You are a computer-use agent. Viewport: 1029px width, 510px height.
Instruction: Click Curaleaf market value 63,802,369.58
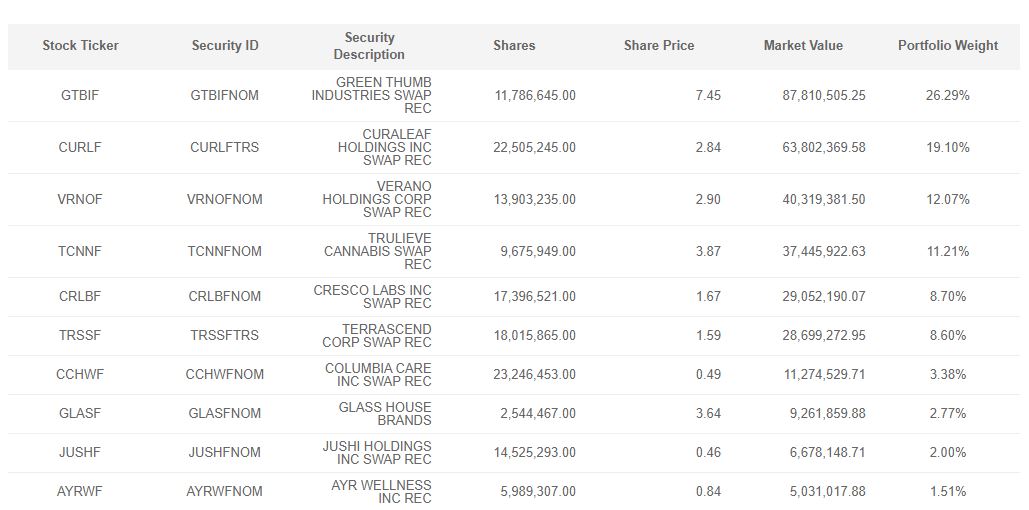point(824,147)
